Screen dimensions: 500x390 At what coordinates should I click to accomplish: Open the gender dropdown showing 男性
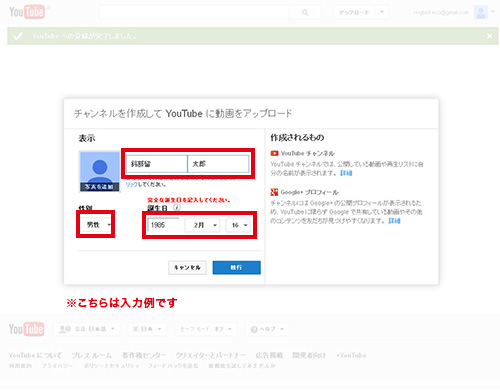click(x=95, y=225)
